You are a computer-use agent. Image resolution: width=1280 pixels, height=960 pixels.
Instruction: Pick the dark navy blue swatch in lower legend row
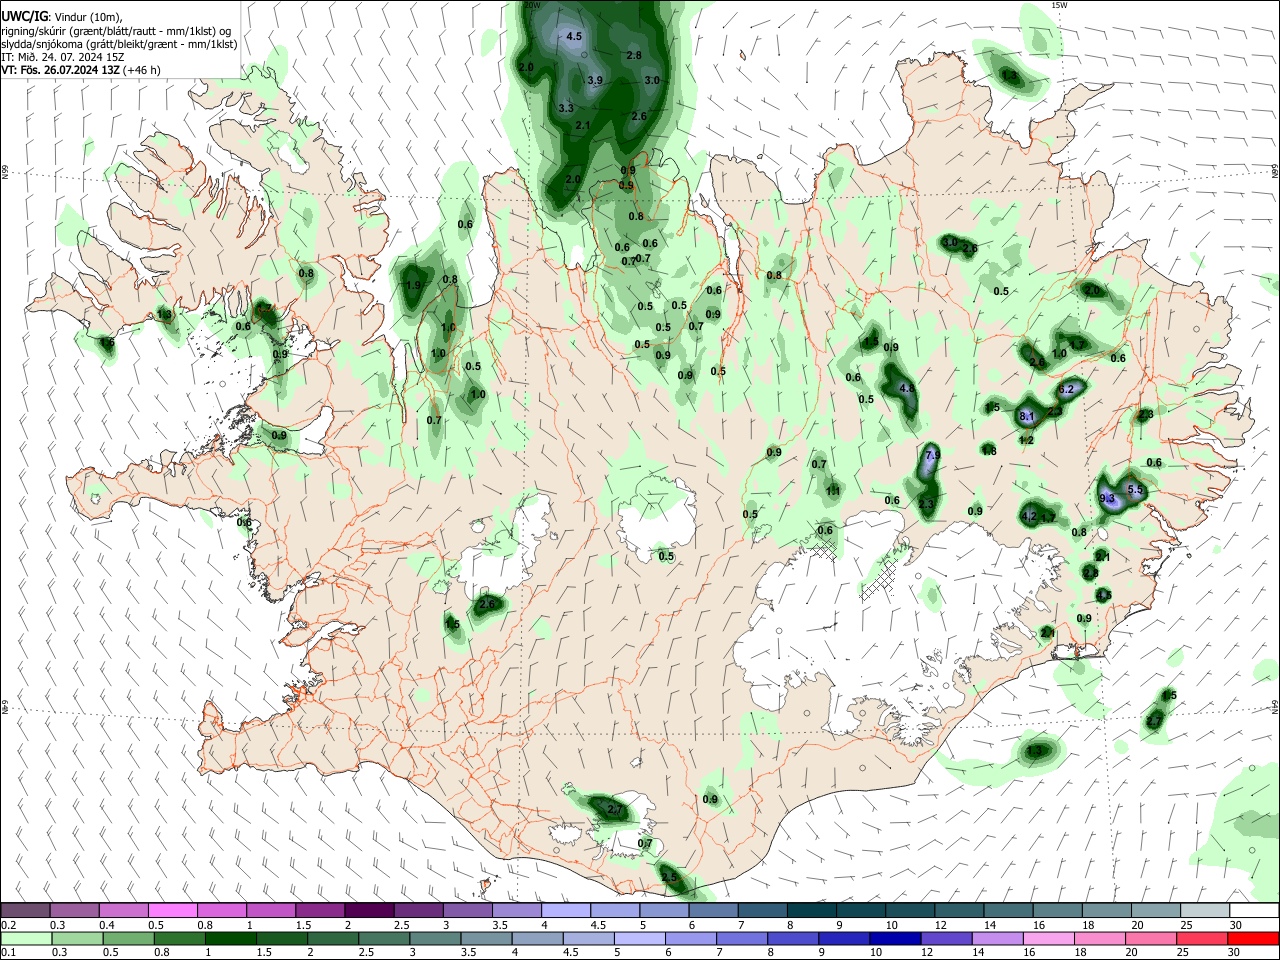[893, 938]
